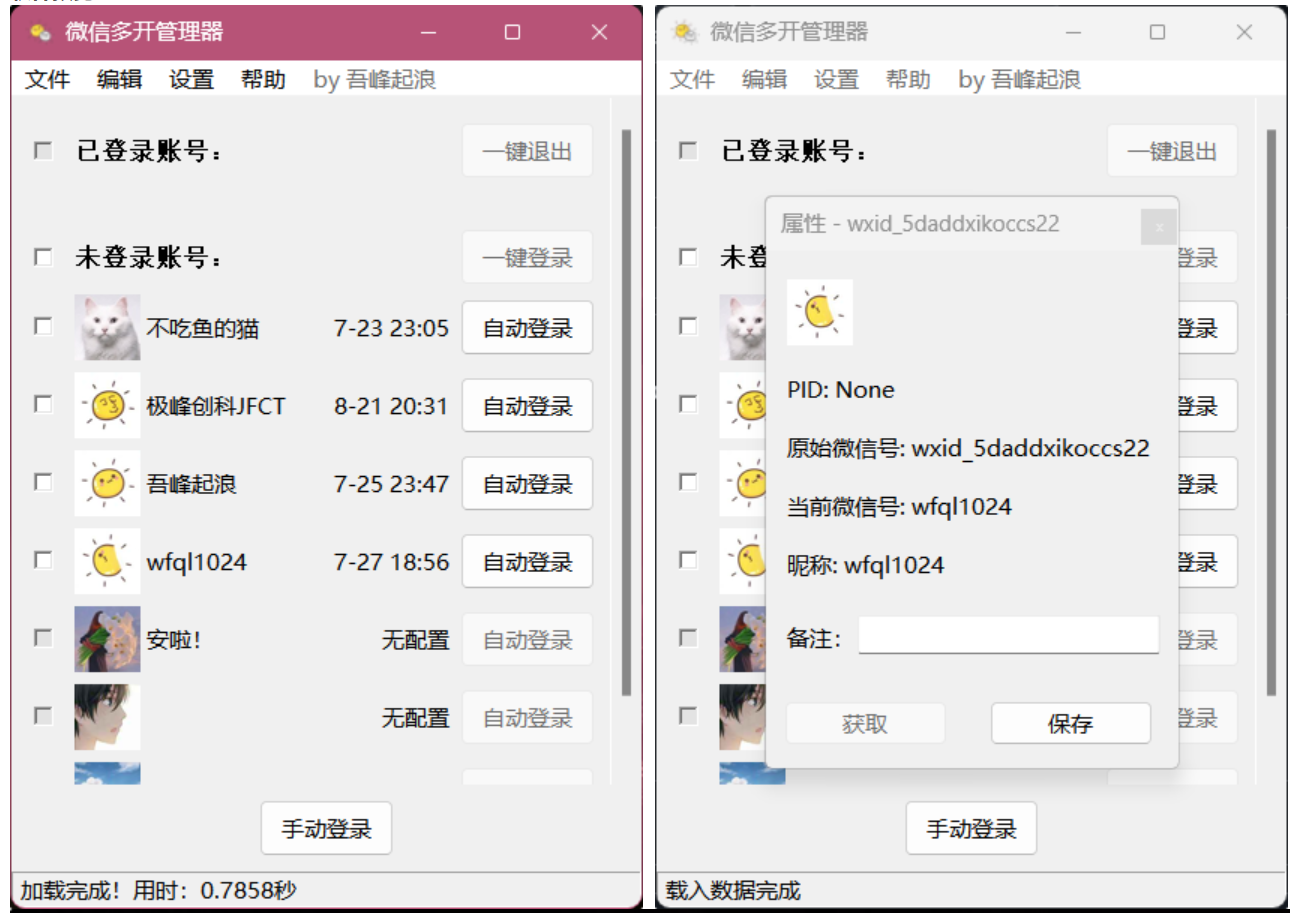This screenshot has width=1290, height=913.
Task: Click 手动登录 button in left window
Action: [326, 829]
